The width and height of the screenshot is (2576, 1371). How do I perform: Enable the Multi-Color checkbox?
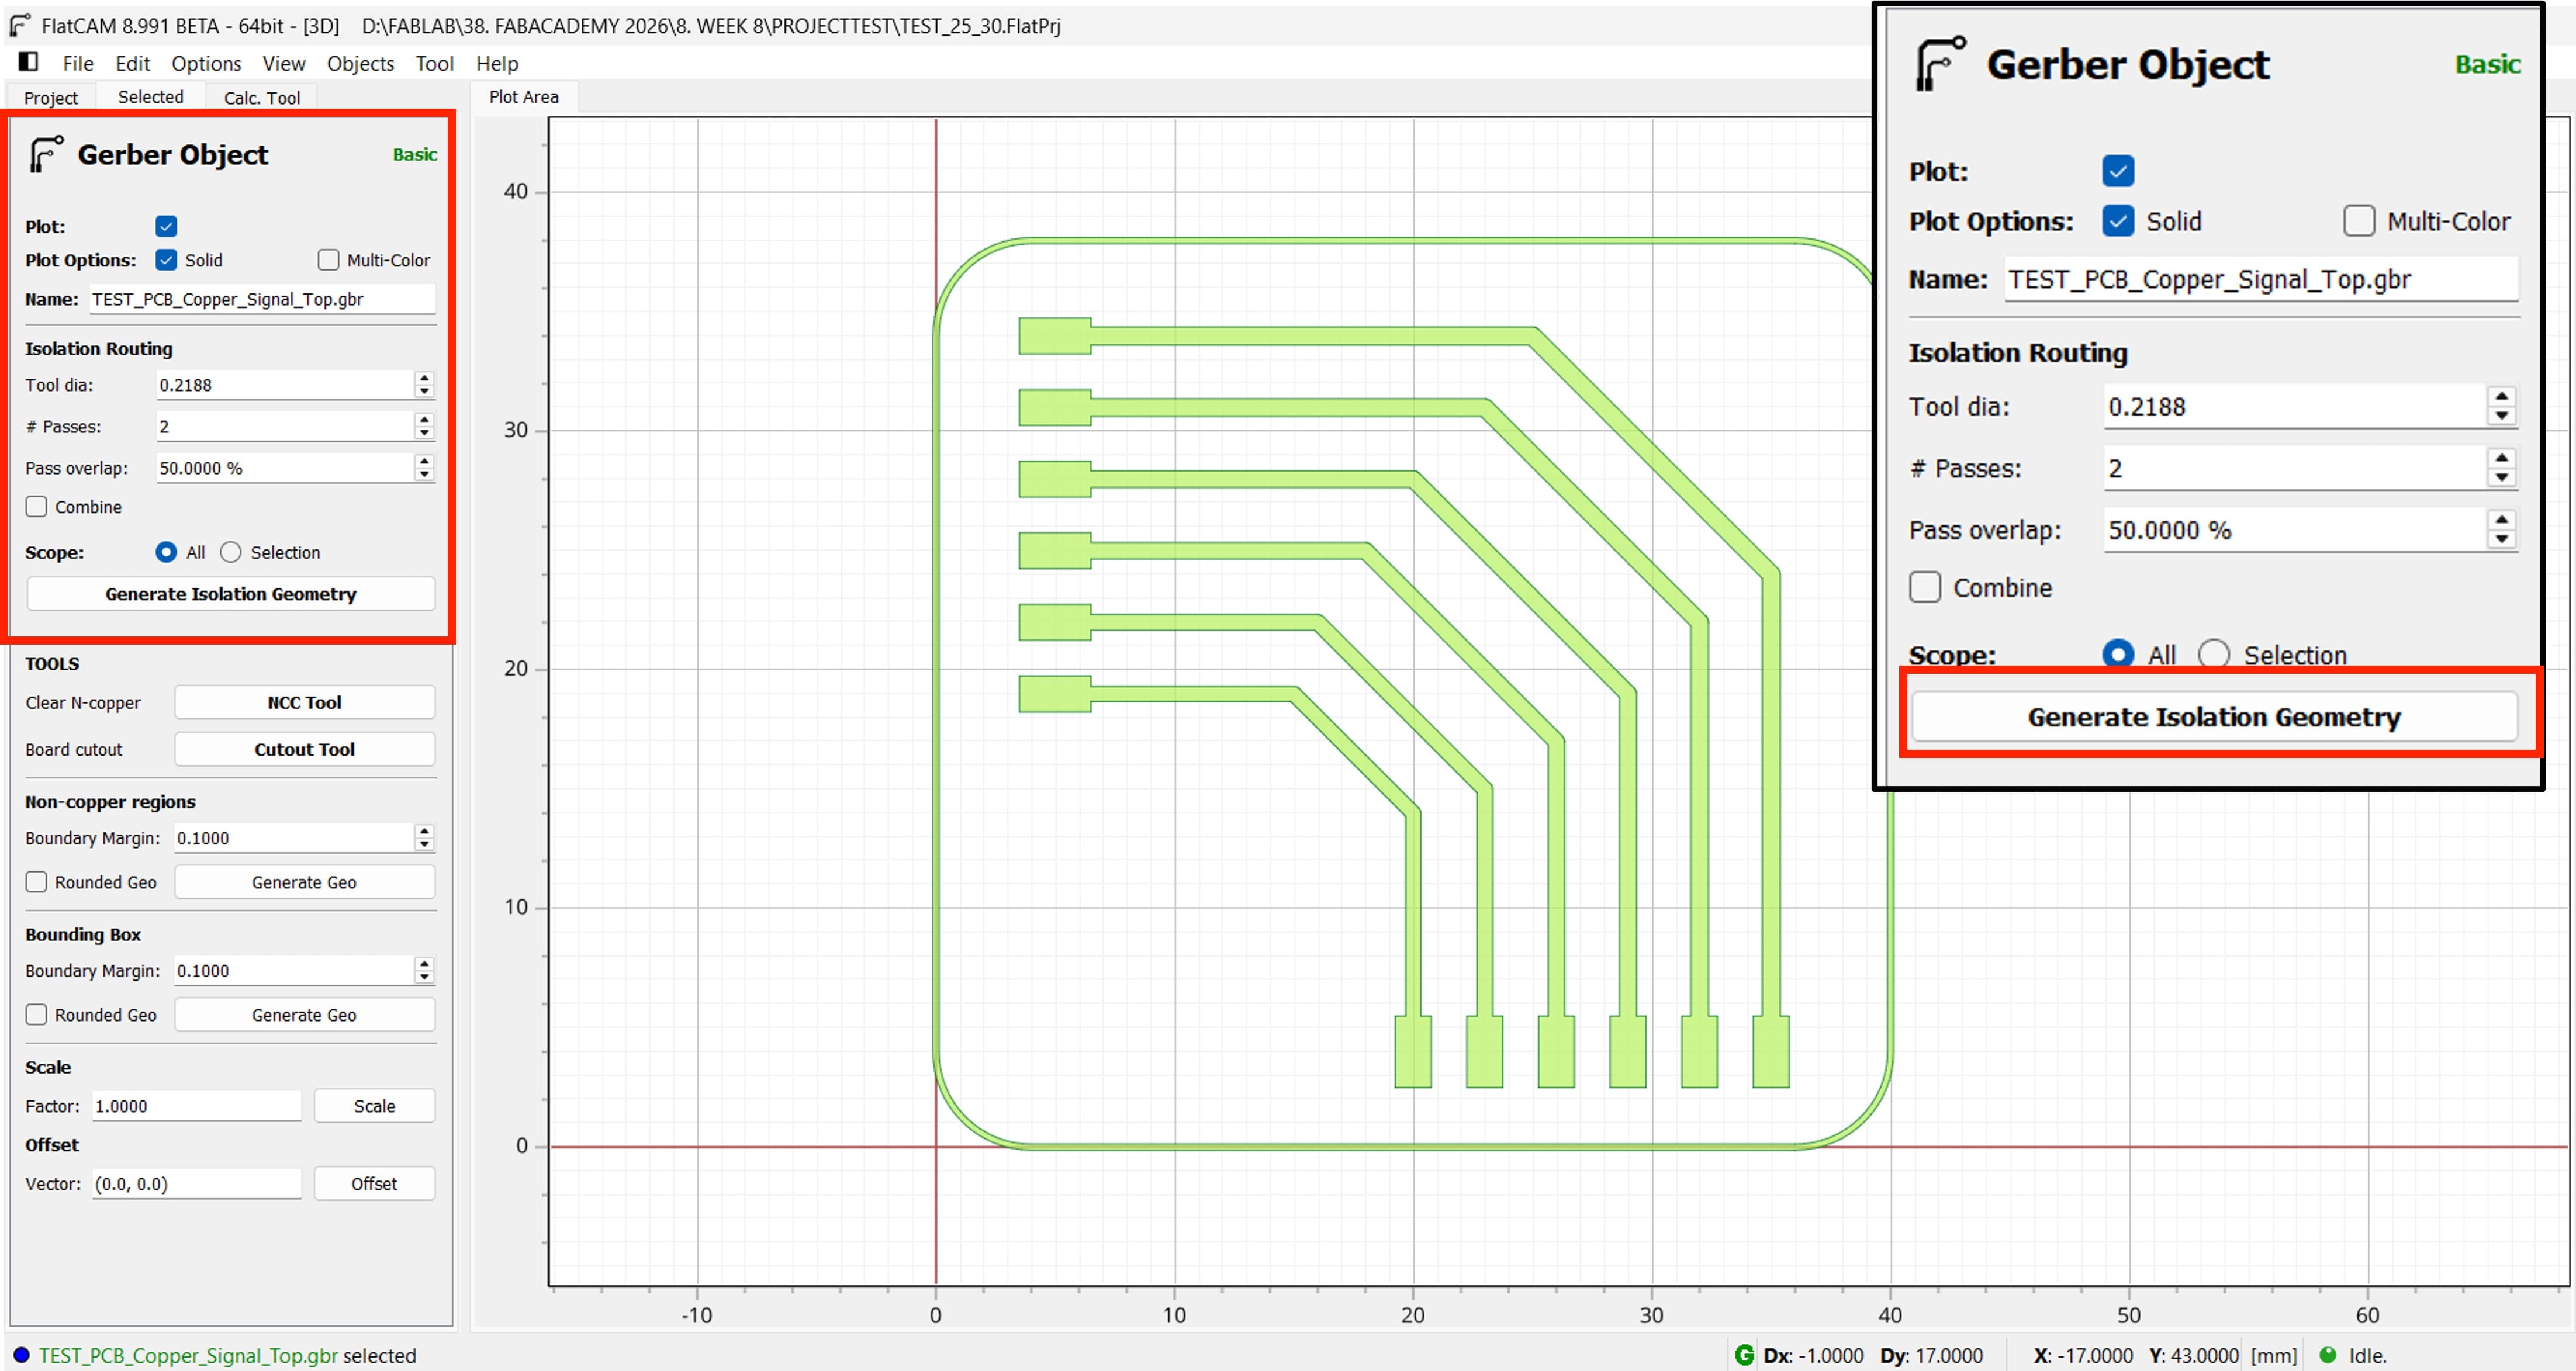[328, 260]
